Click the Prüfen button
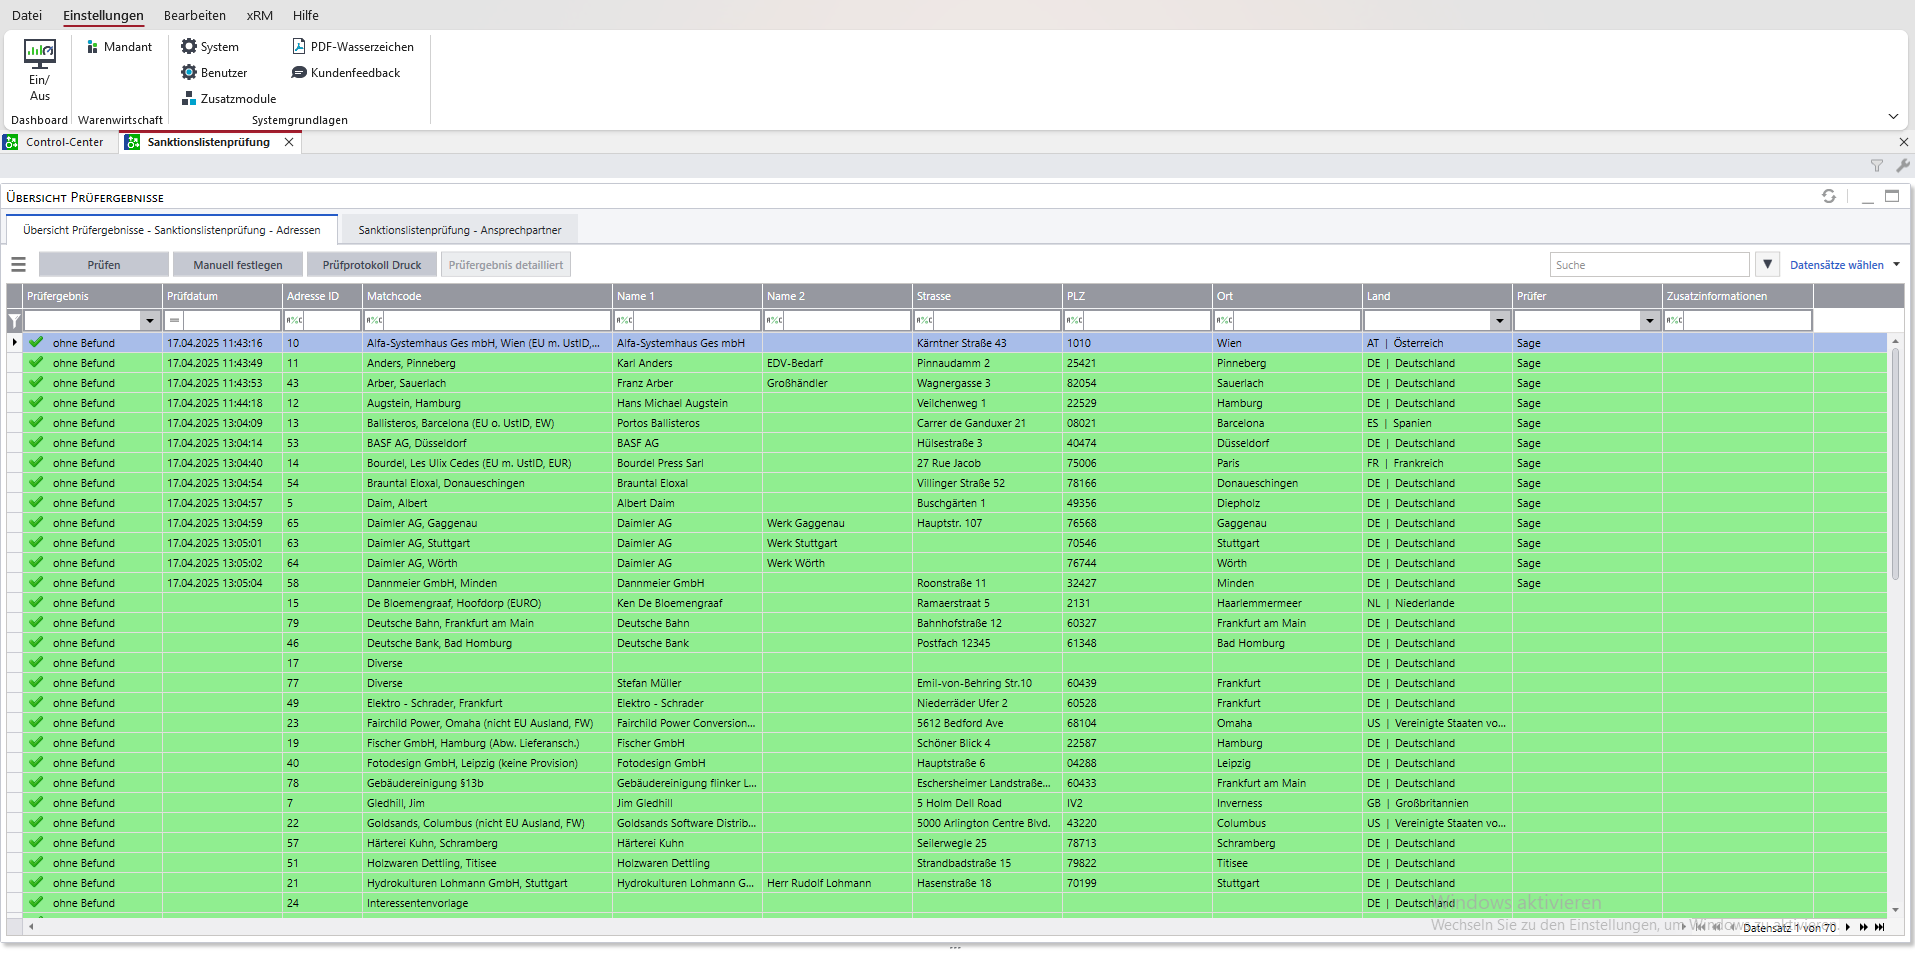The image size is (1915, 956). (104, 265)
